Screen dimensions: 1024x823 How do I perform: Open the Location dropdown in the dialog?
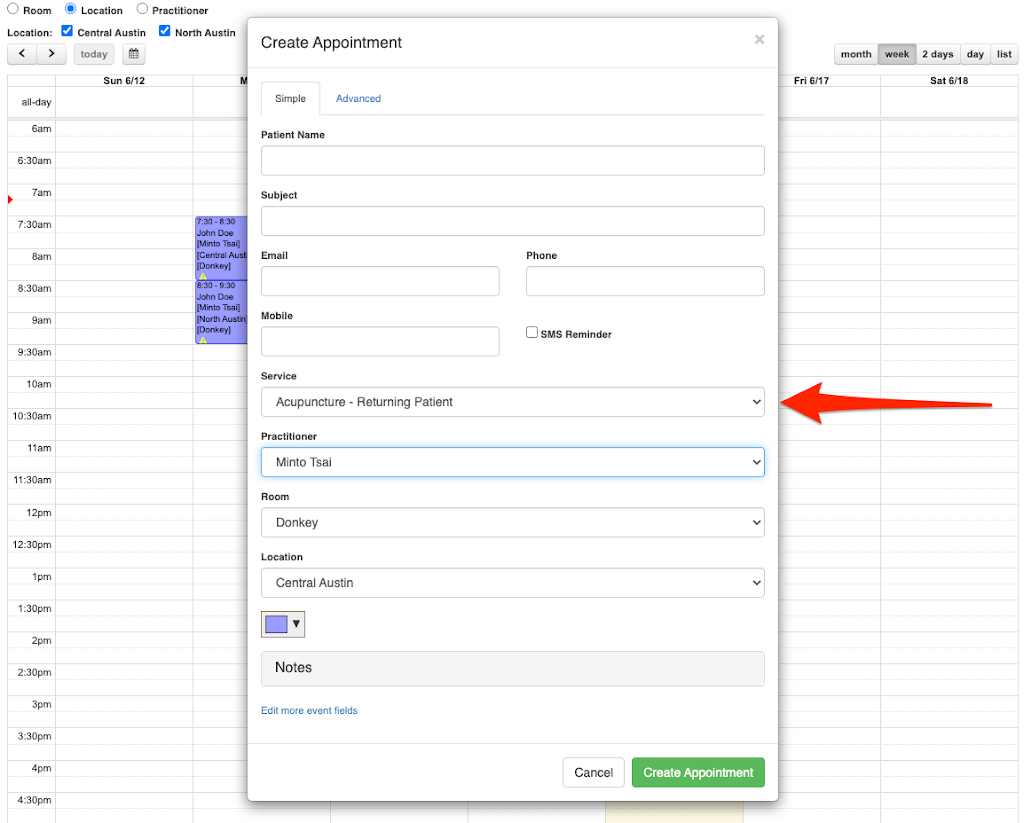click(512, 583)
